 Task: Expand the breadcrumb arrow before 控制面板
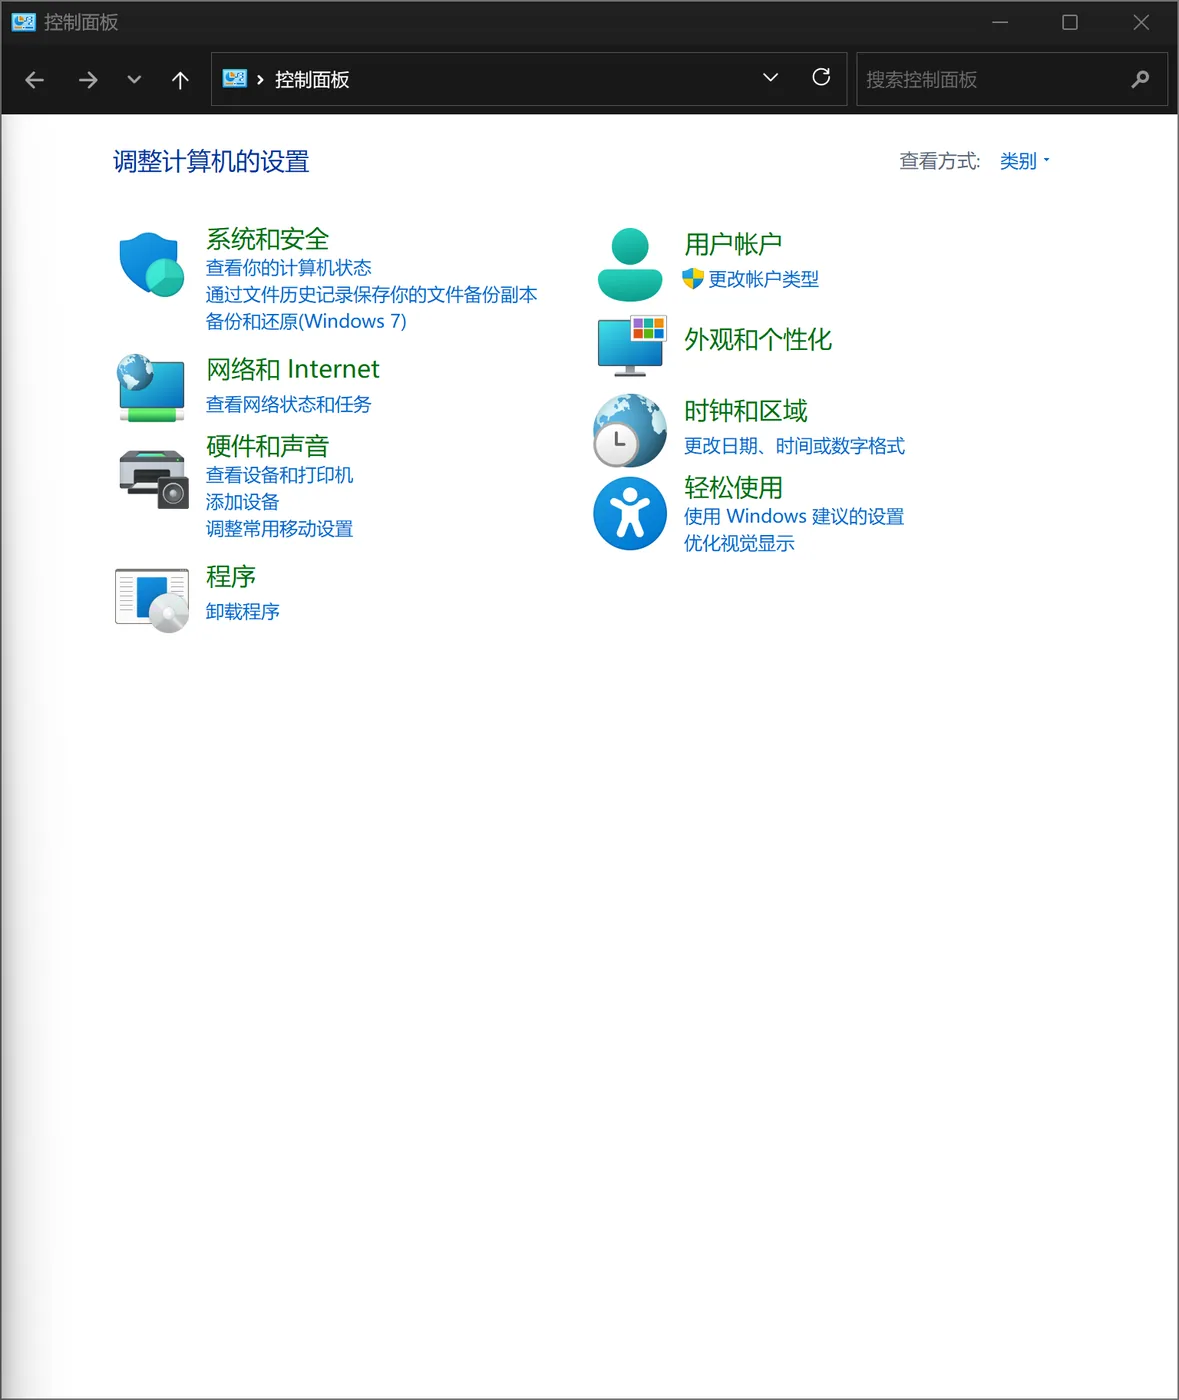pyautogui.click(x=260, y=79)
